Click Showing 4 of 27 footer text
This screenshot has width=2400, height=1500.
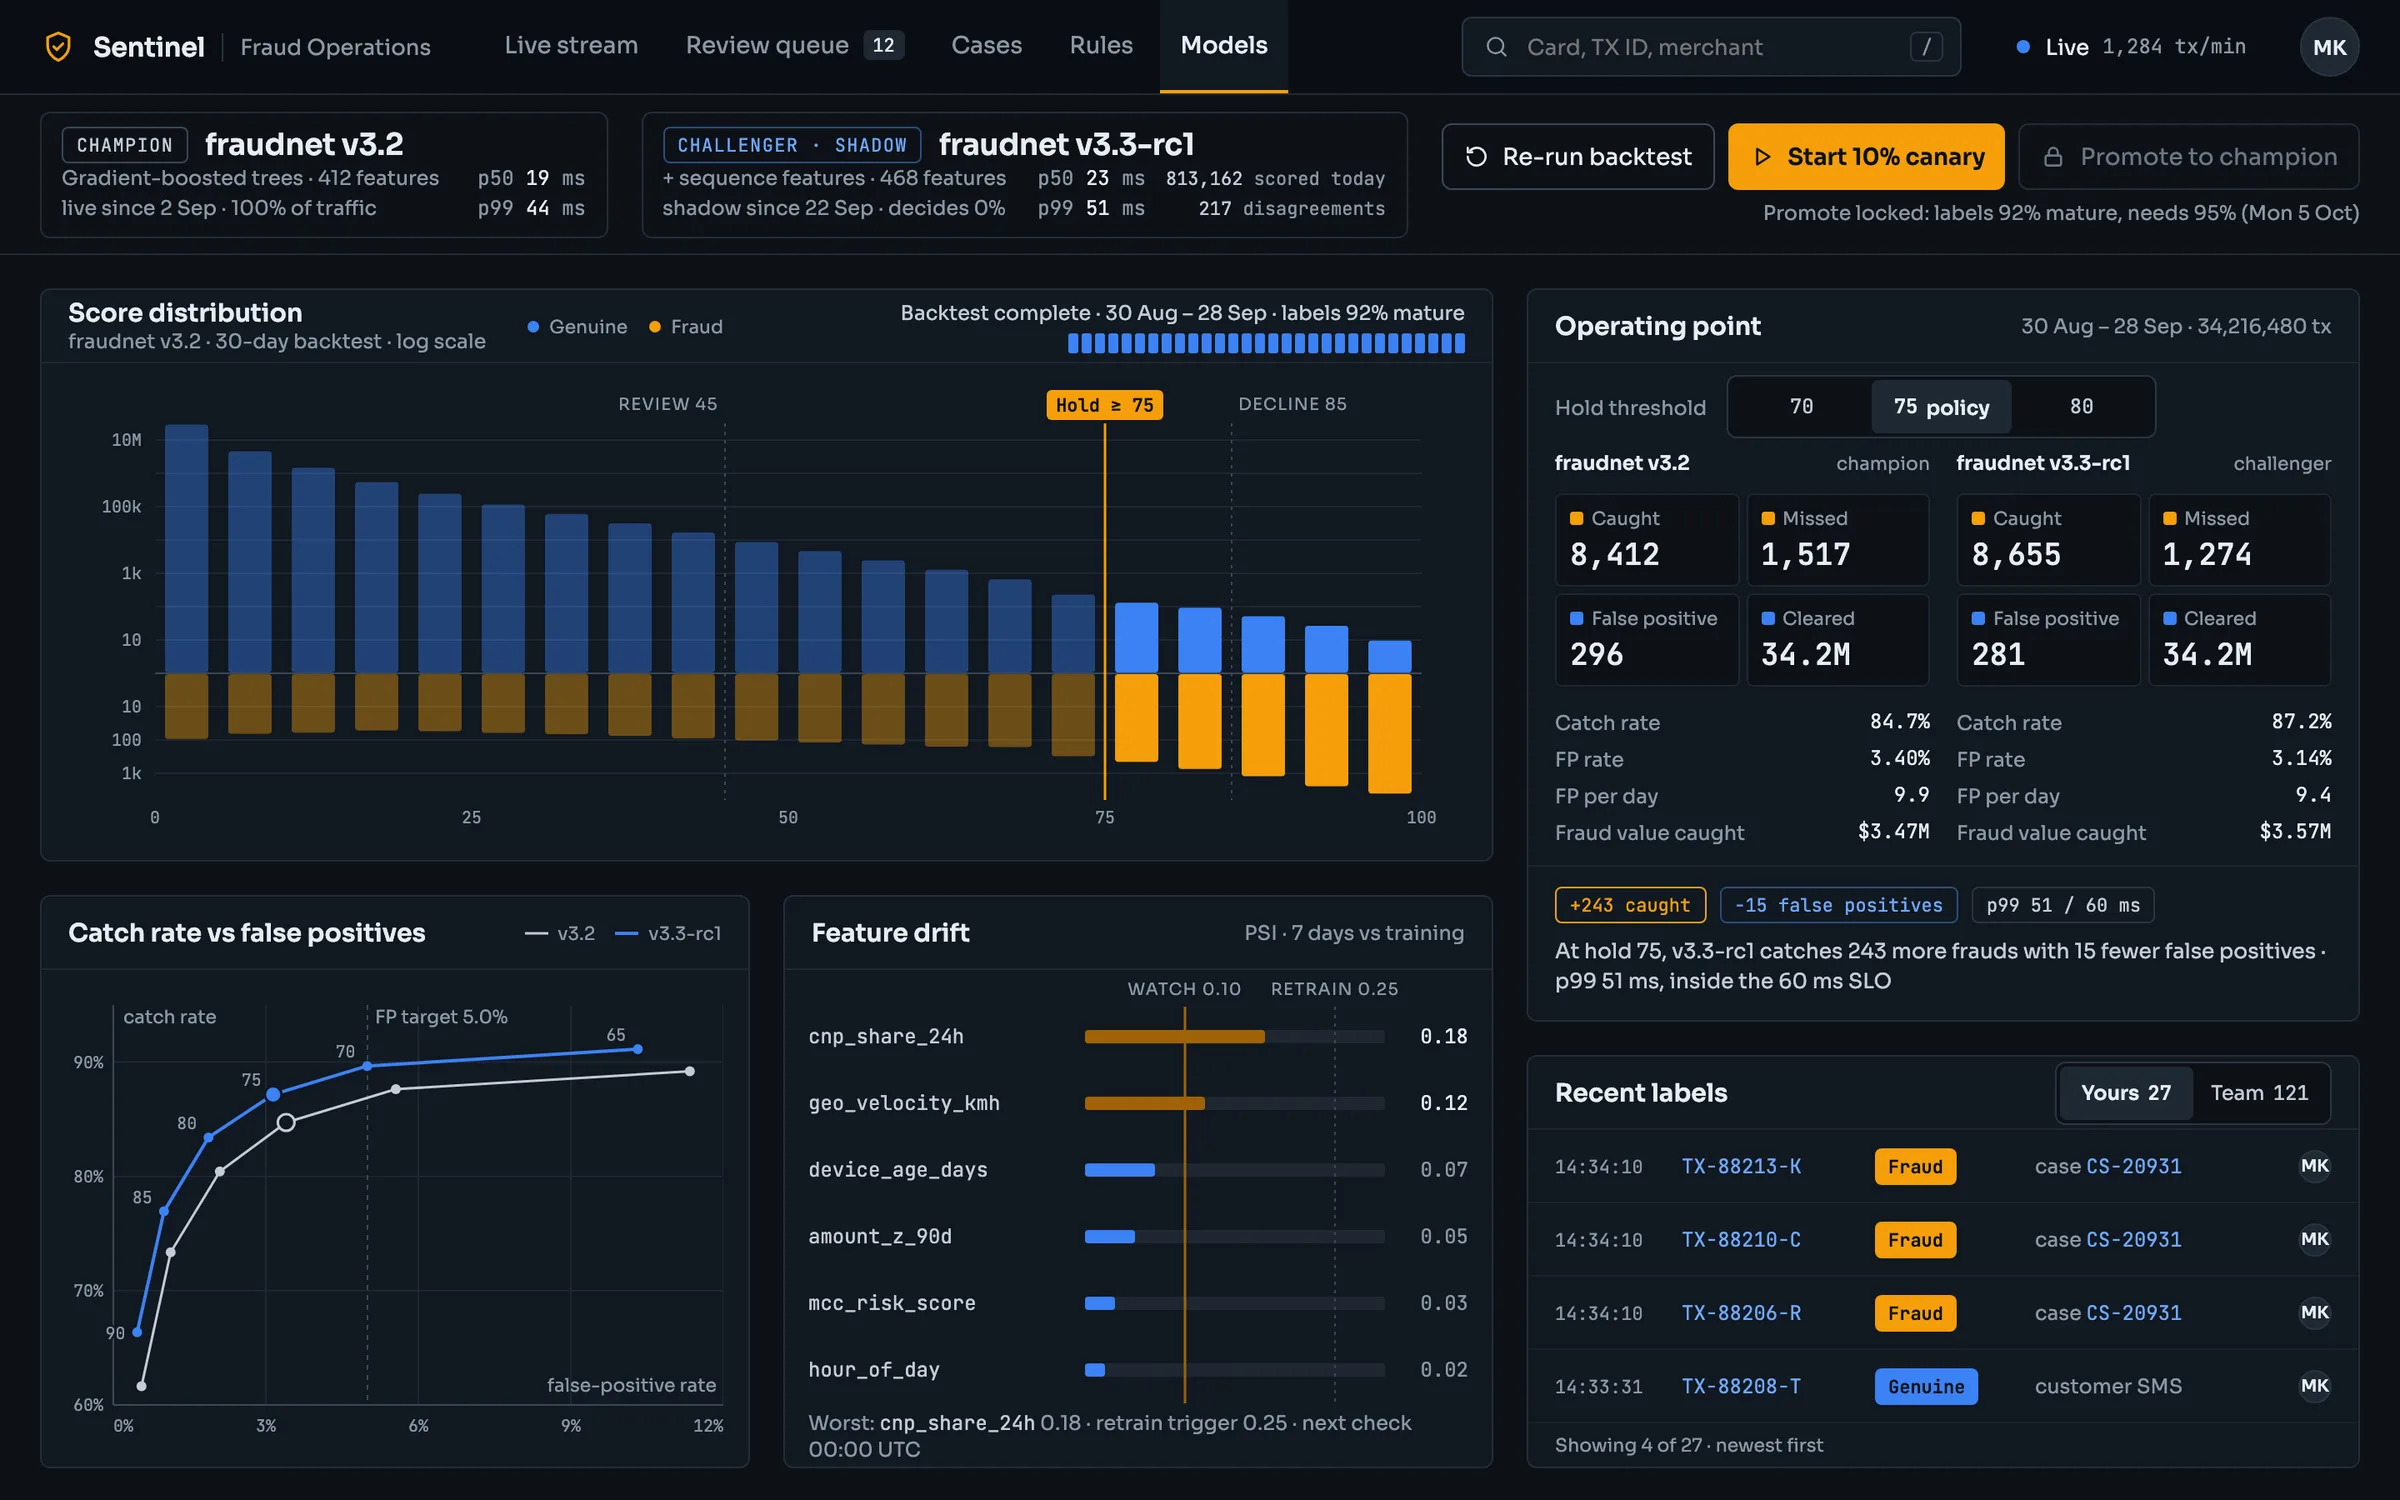(x=1689, y=1445)
